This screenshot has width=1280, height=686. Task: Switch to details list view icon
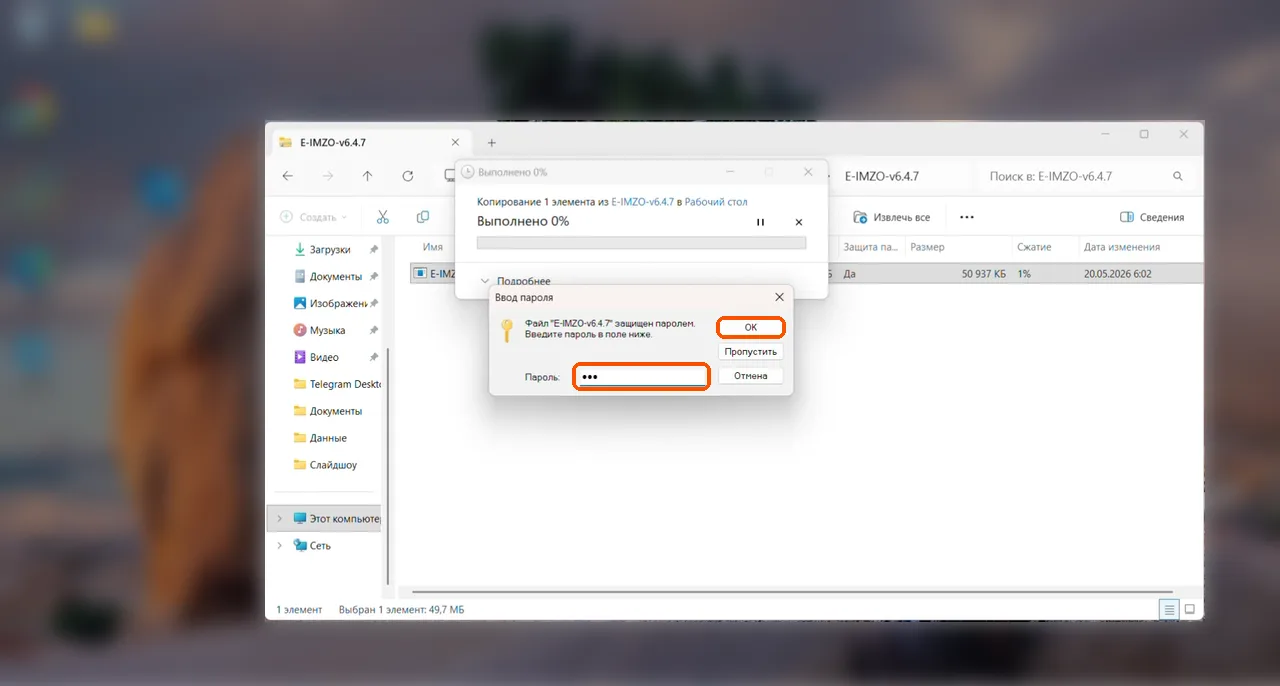1168,609
